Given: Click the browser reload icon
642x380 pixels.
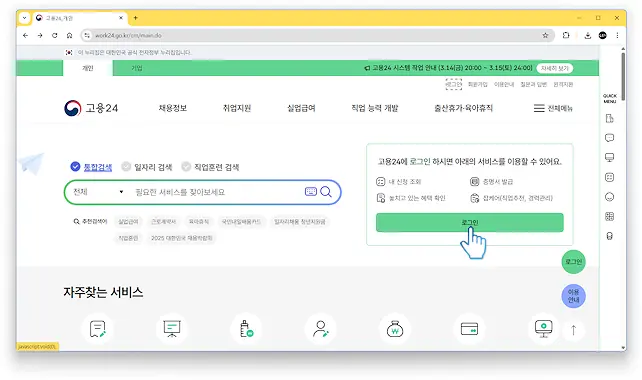Looking at the screenshot, I should coord(54,36).
